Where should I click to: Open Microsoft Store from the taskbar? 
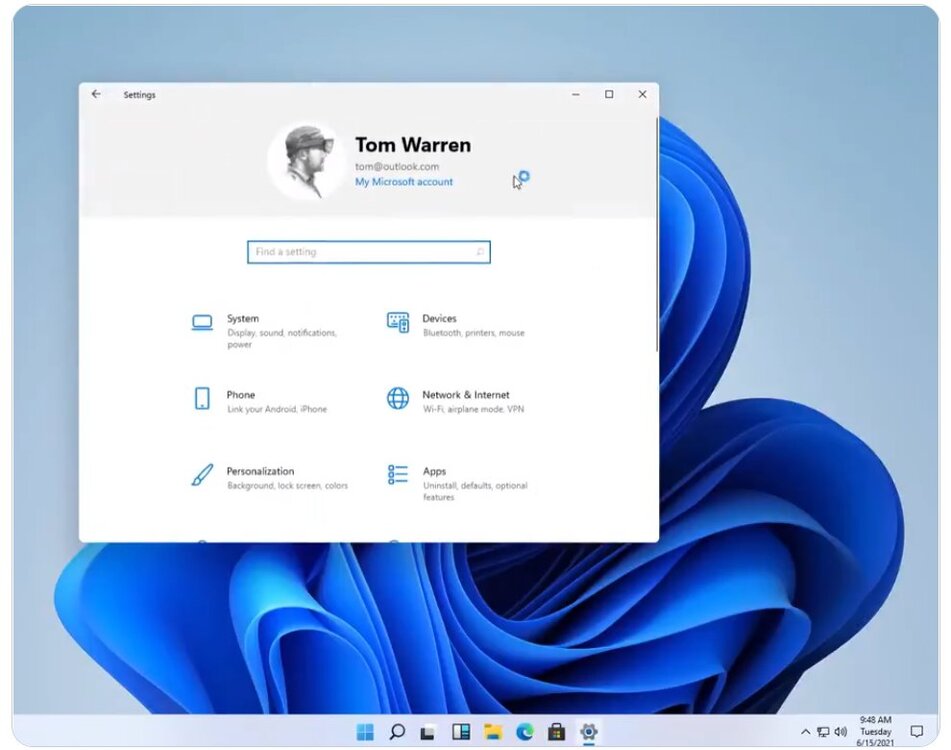[x=556, y=732]
